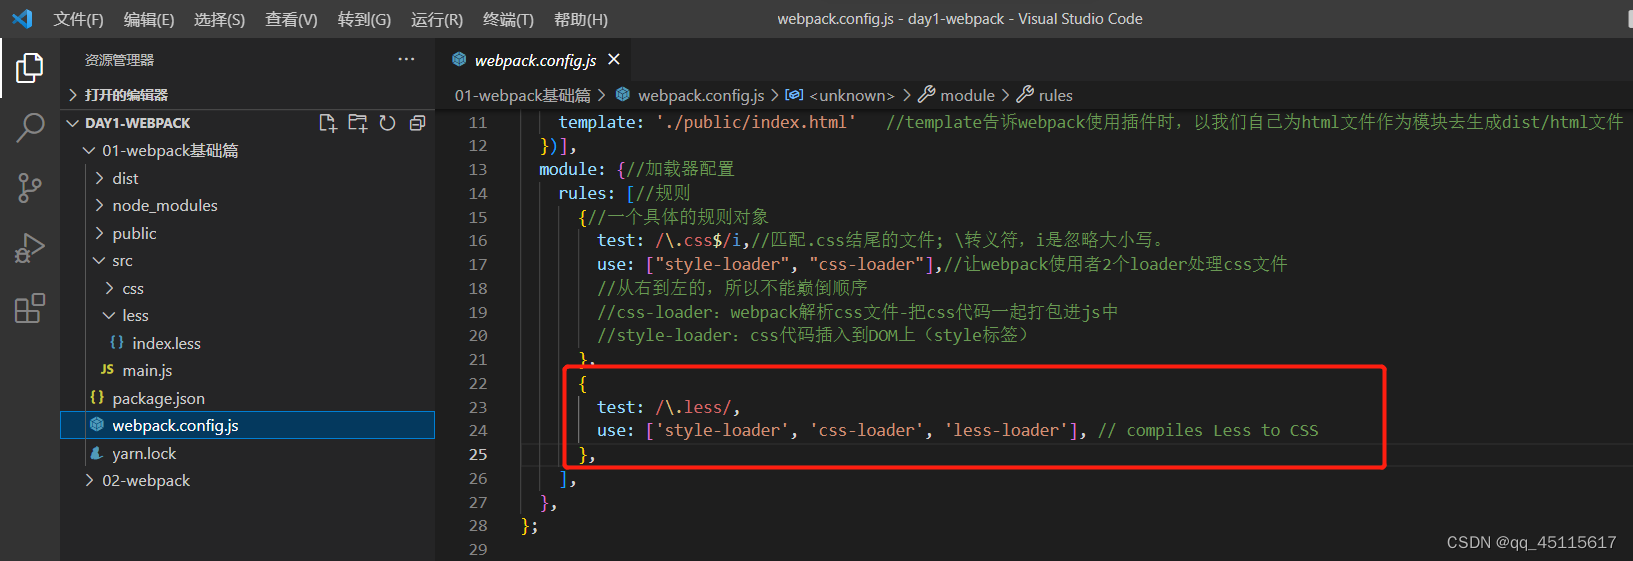Screen dimensions: 1633x561
Task: Open explorer panel more actions menu
Action: 406,60
